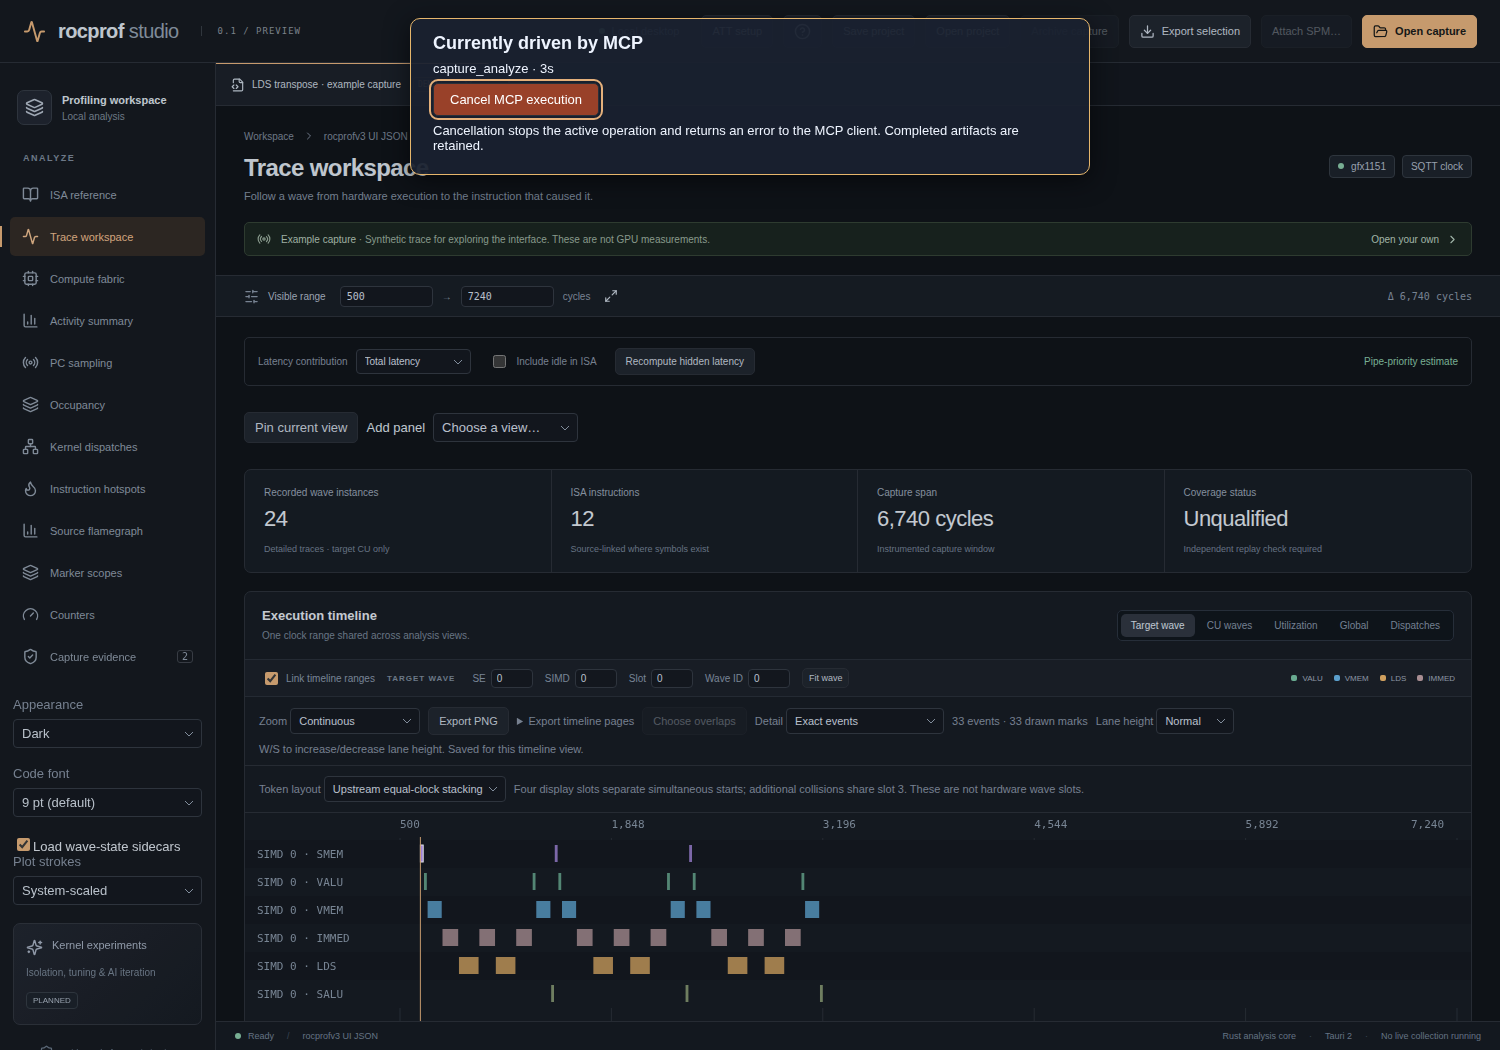Switch to the Utilization tab
1500x1050 pixels.
coord(1295,626)
